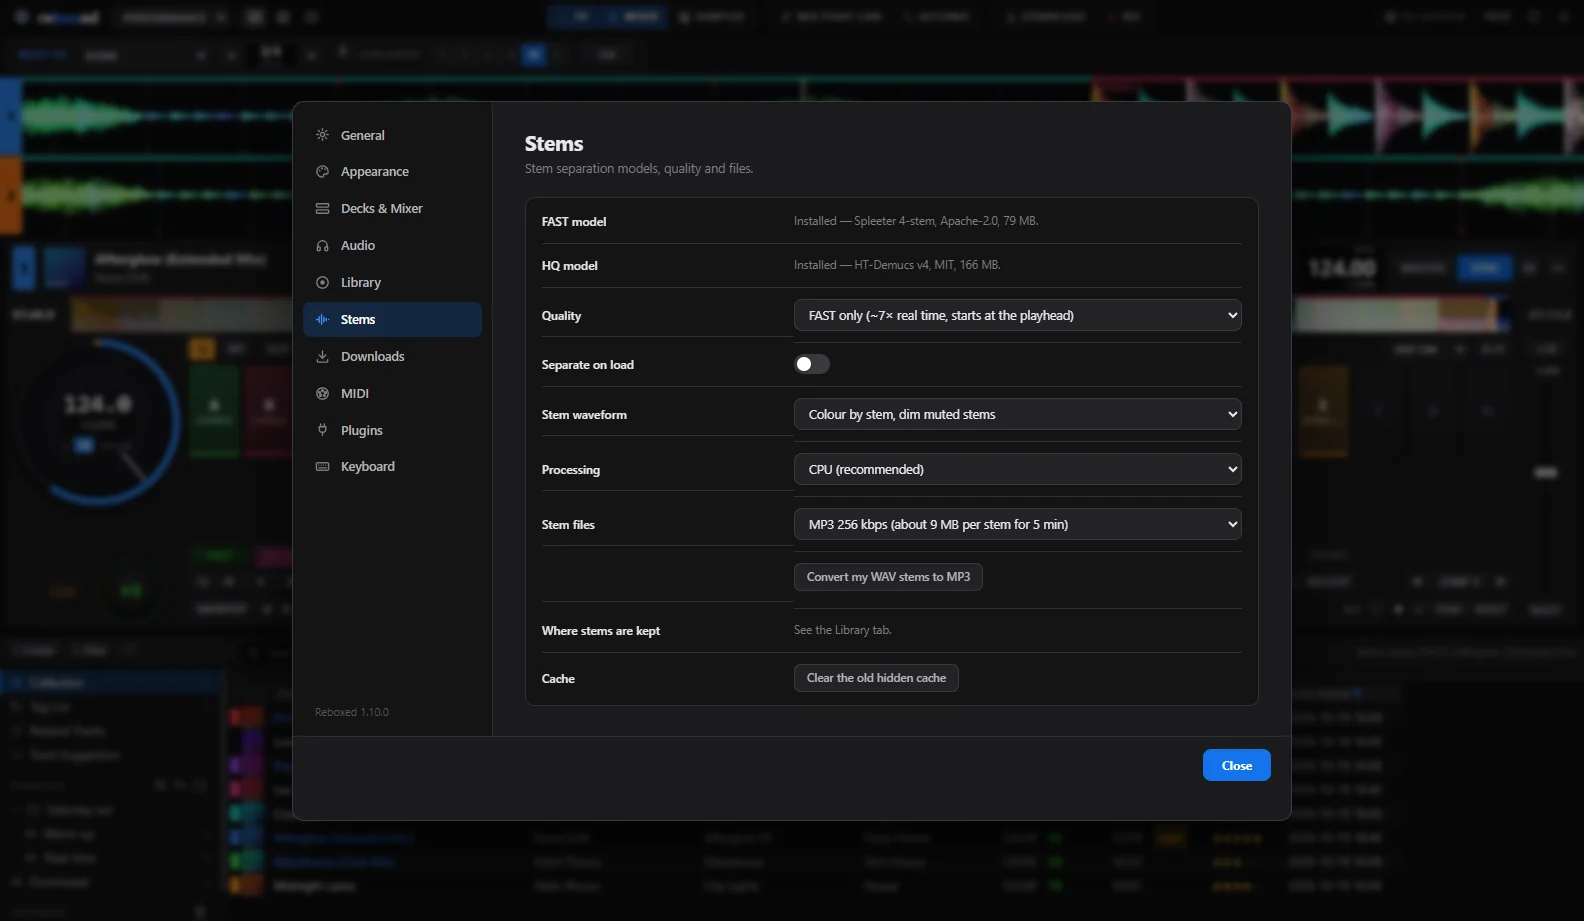Open the Keyboard shortcuts settings page
The image size is (1584, 921).
pos(392,467)
